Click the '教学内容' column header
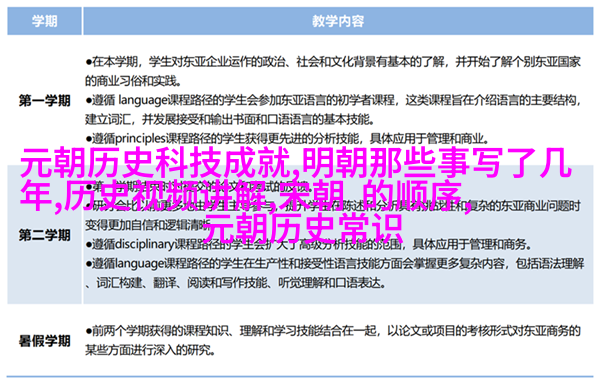 click(338, 21)
